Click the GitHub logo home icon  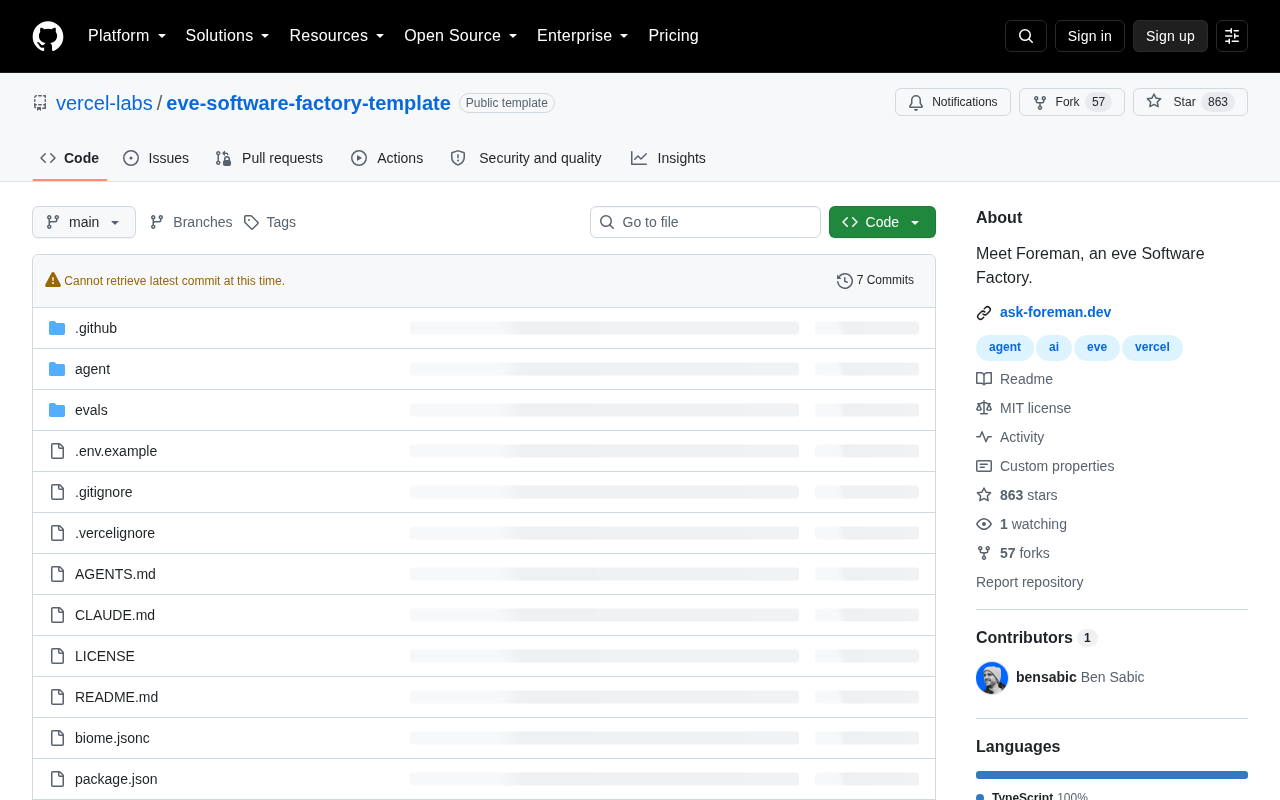click(x=48, y=36)
